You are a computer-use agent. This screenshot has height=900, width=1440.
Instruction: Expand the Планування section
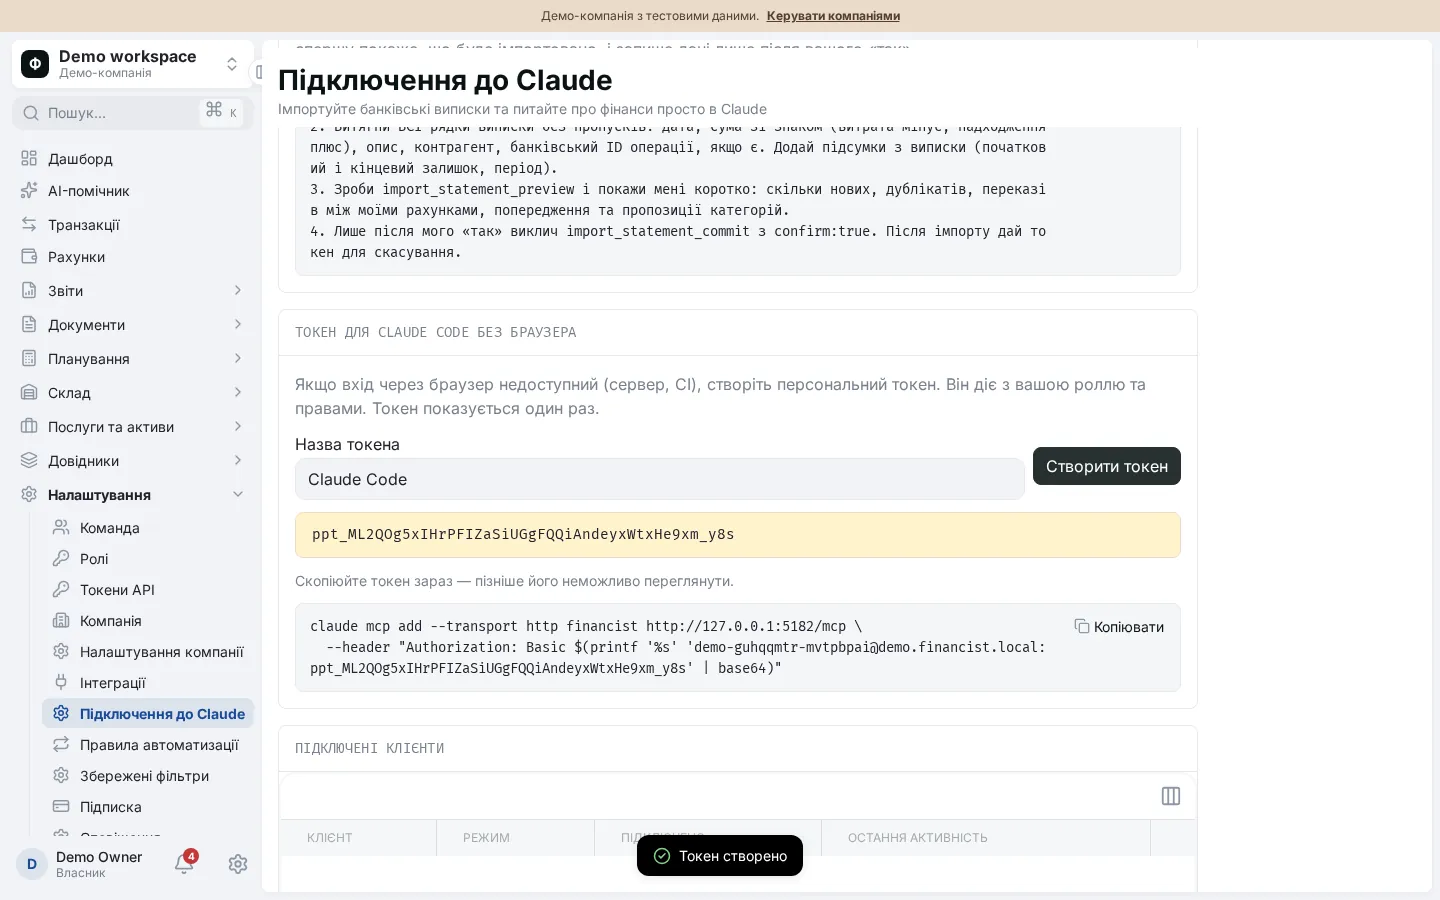(x=133, y=359)
